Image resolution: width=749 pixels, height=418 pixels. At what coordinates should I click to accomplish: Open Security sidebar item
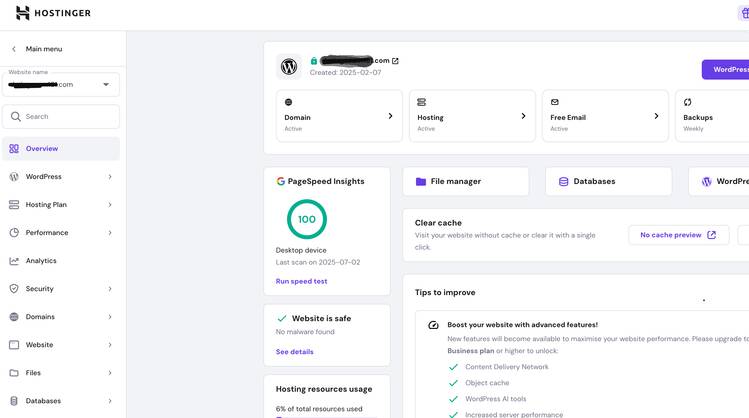(61, 289)
